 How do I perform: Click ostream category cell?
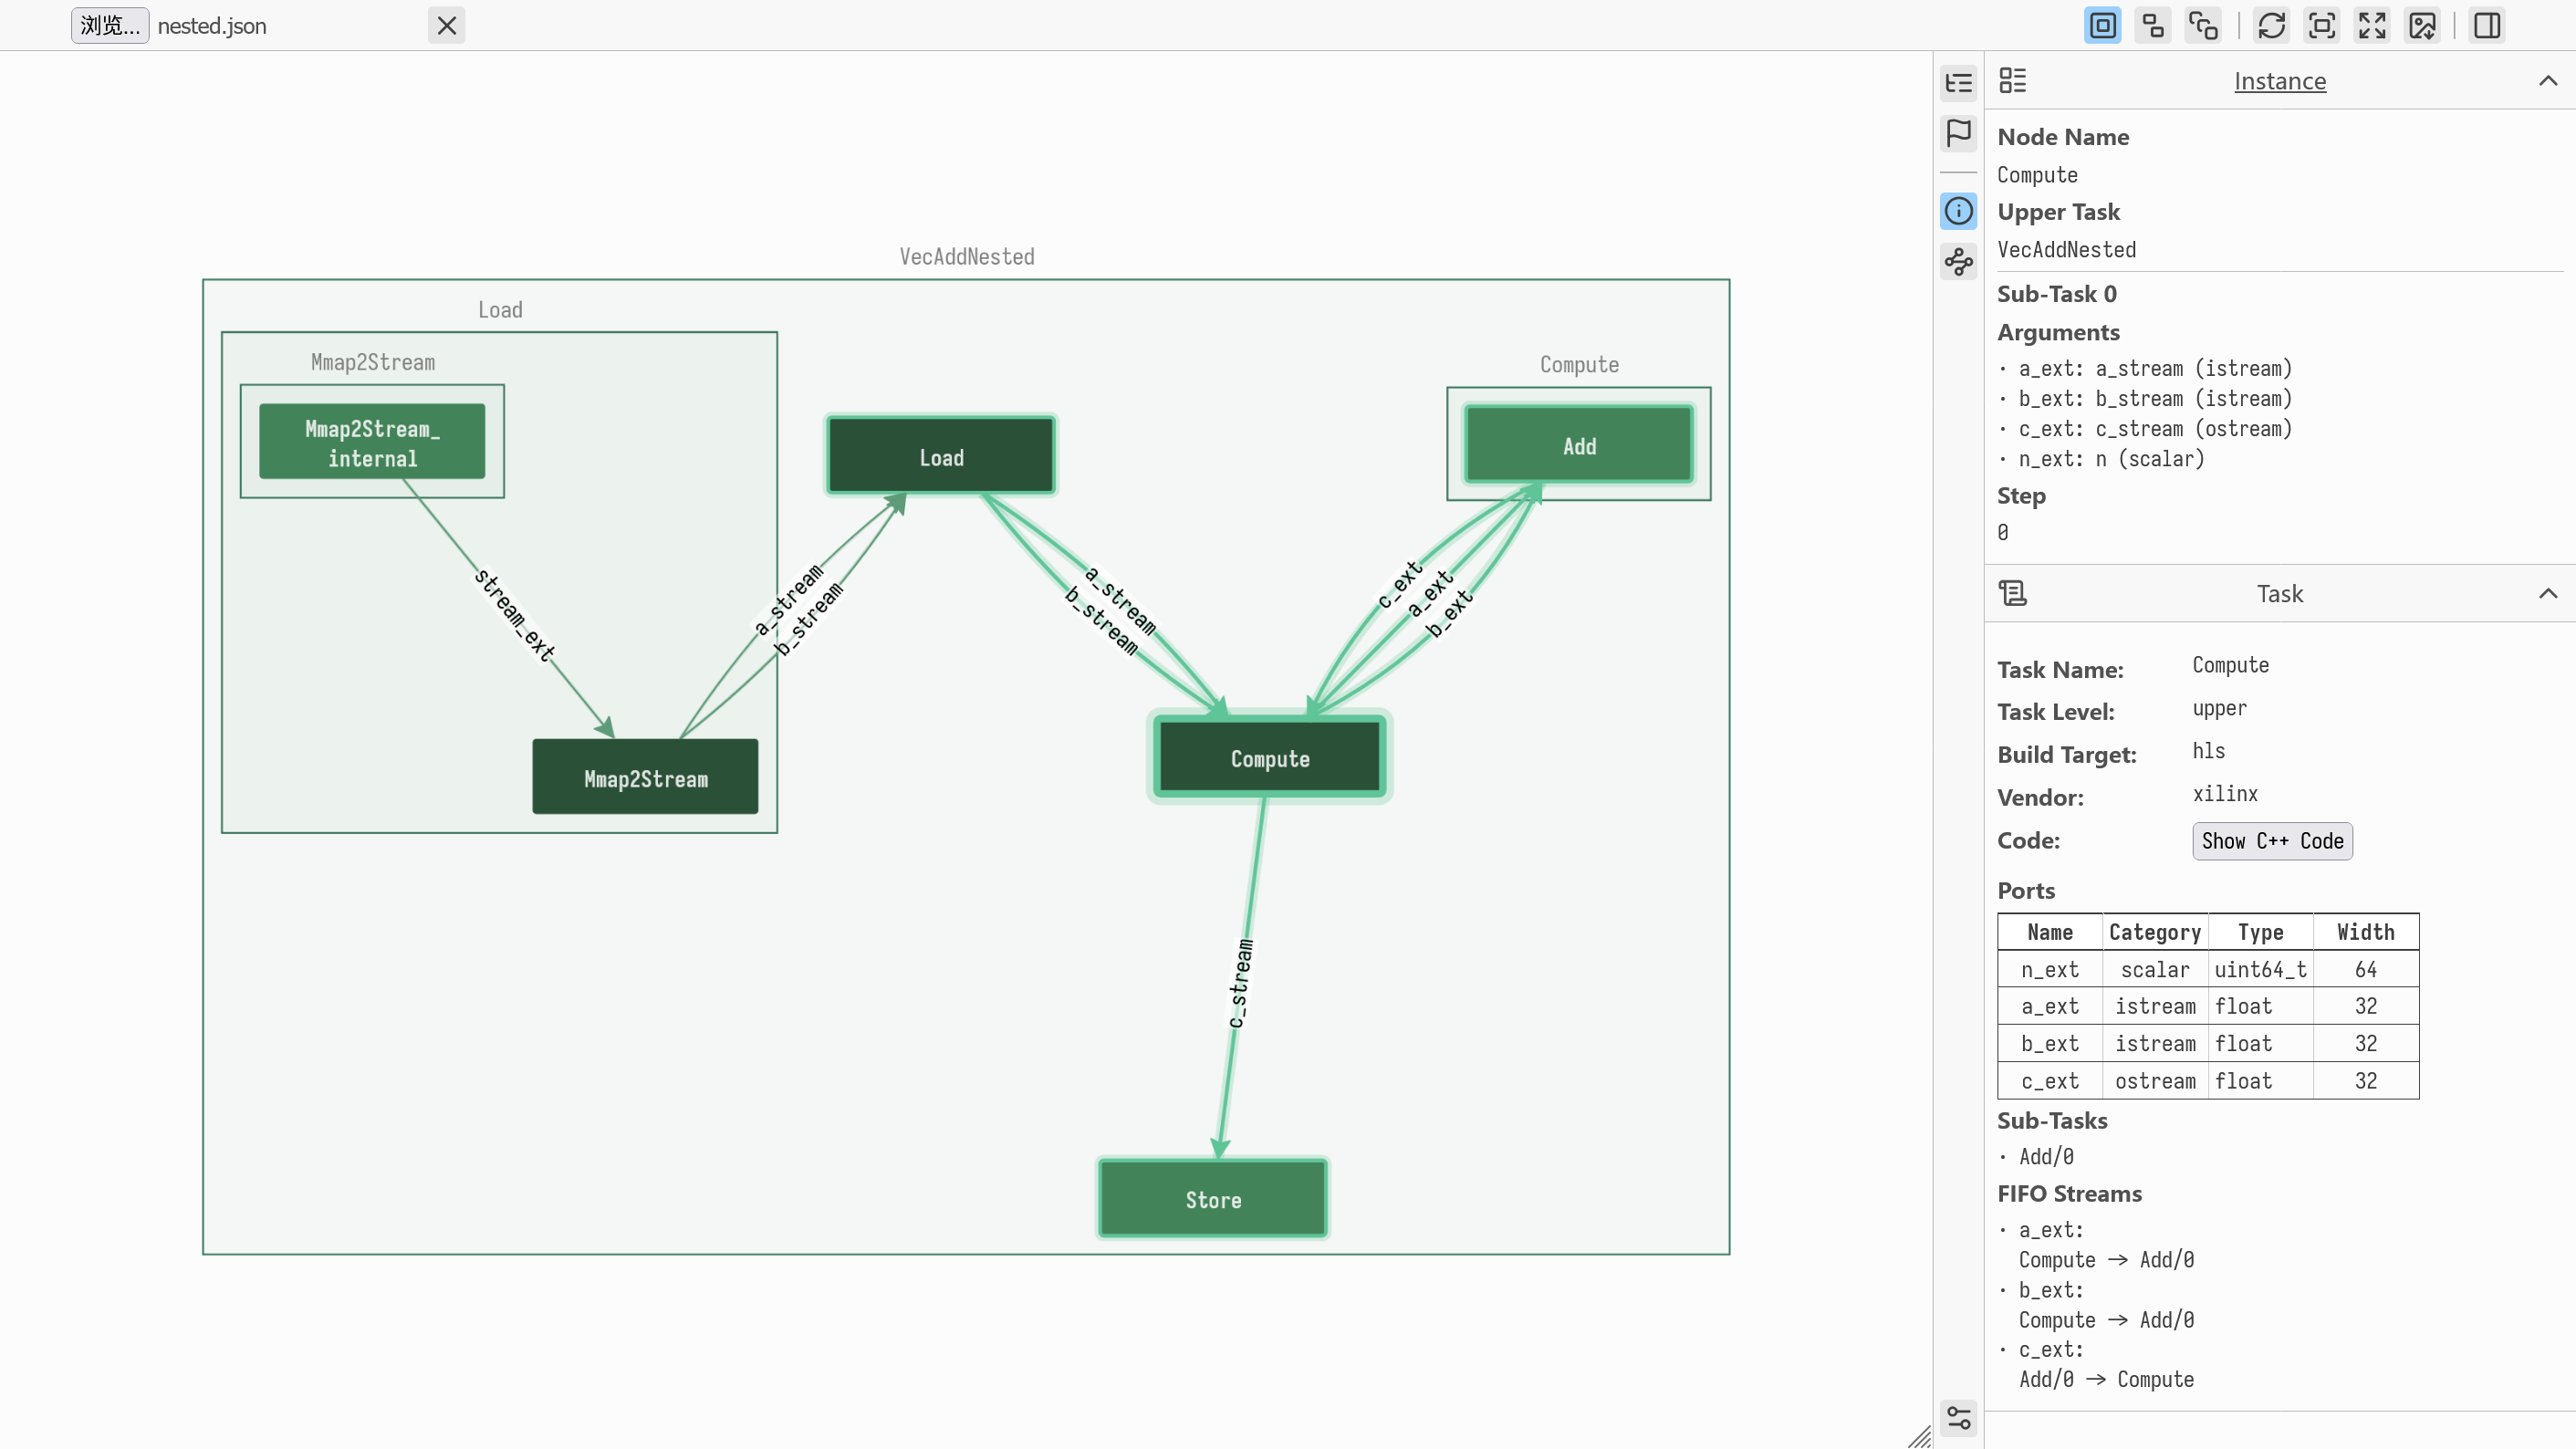pos(2155,1081)
